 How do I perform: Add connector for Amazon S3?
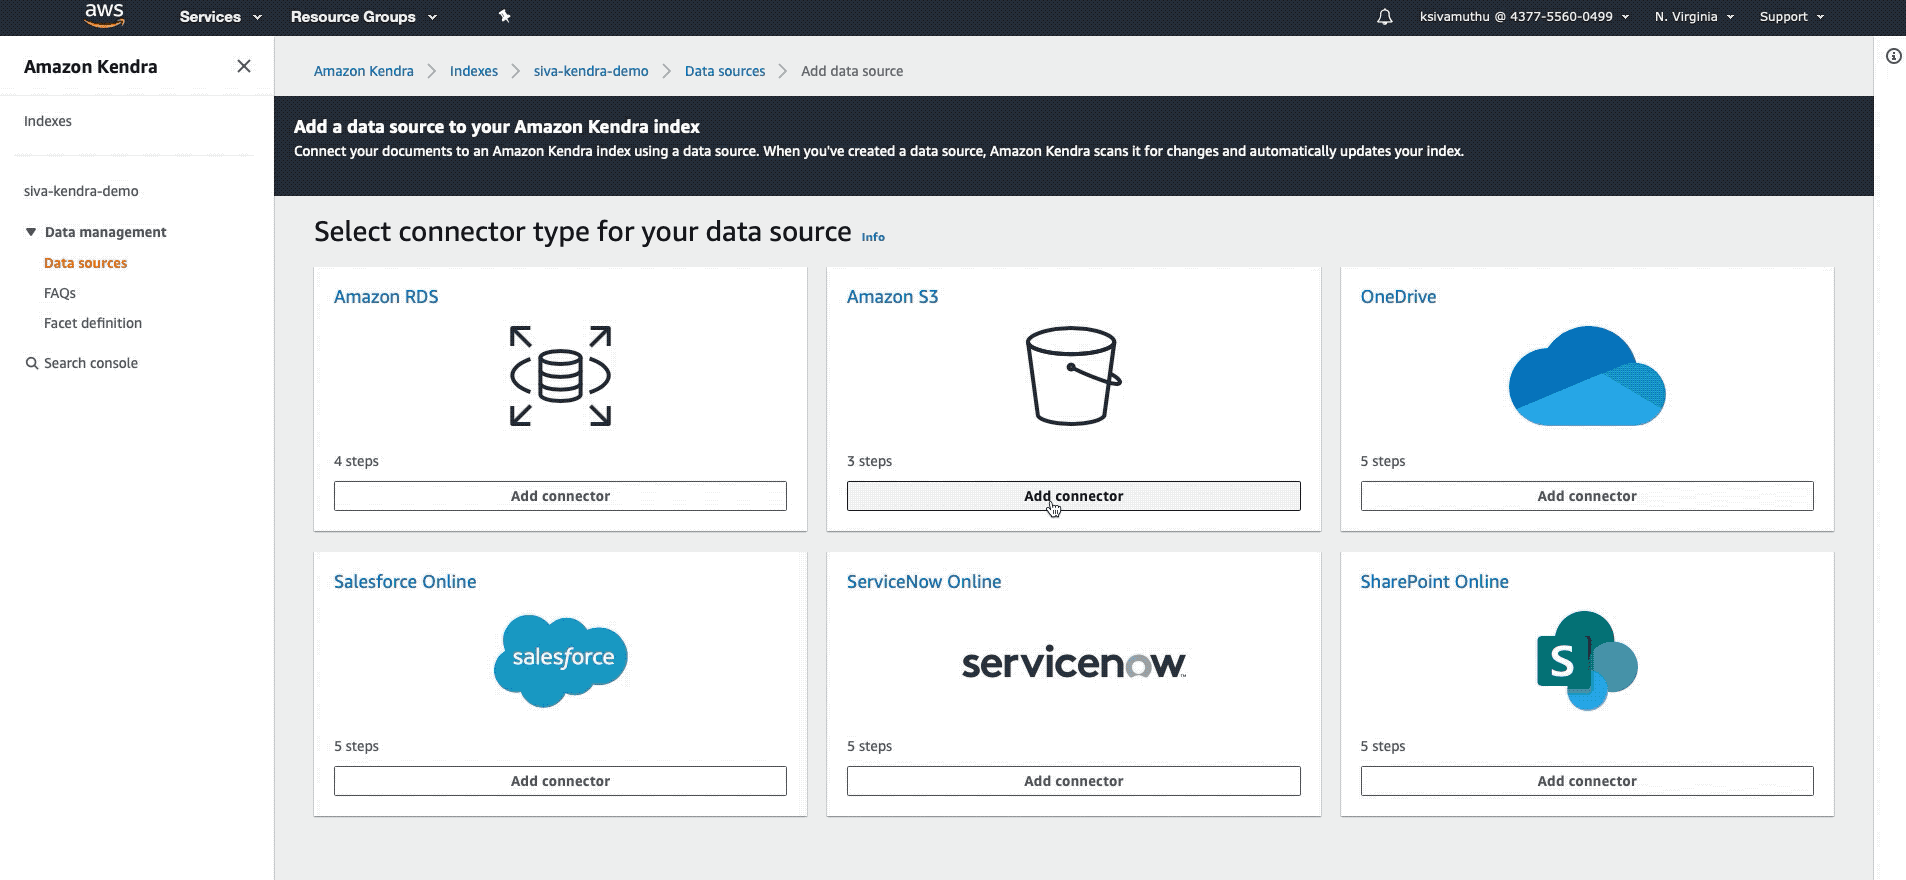tap(1073, 496)
